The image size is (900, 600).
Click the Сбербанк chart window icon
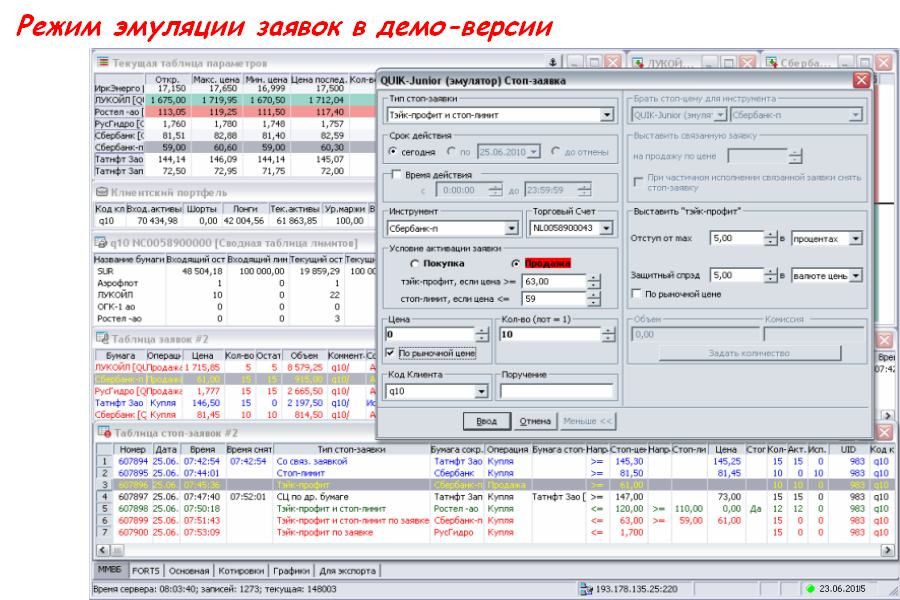[x=771, y=63]
